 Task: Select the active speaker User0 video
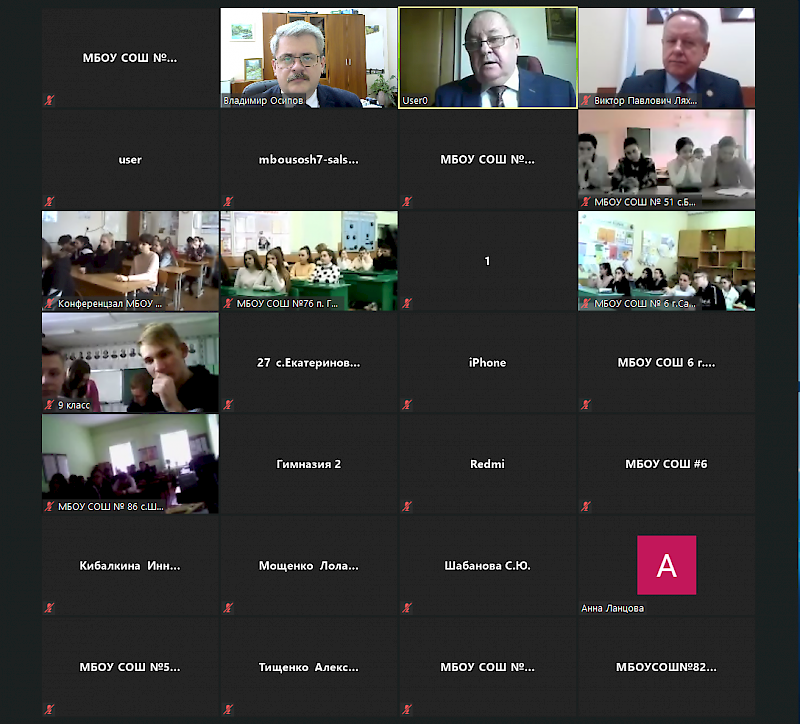[x=488, y=57]
